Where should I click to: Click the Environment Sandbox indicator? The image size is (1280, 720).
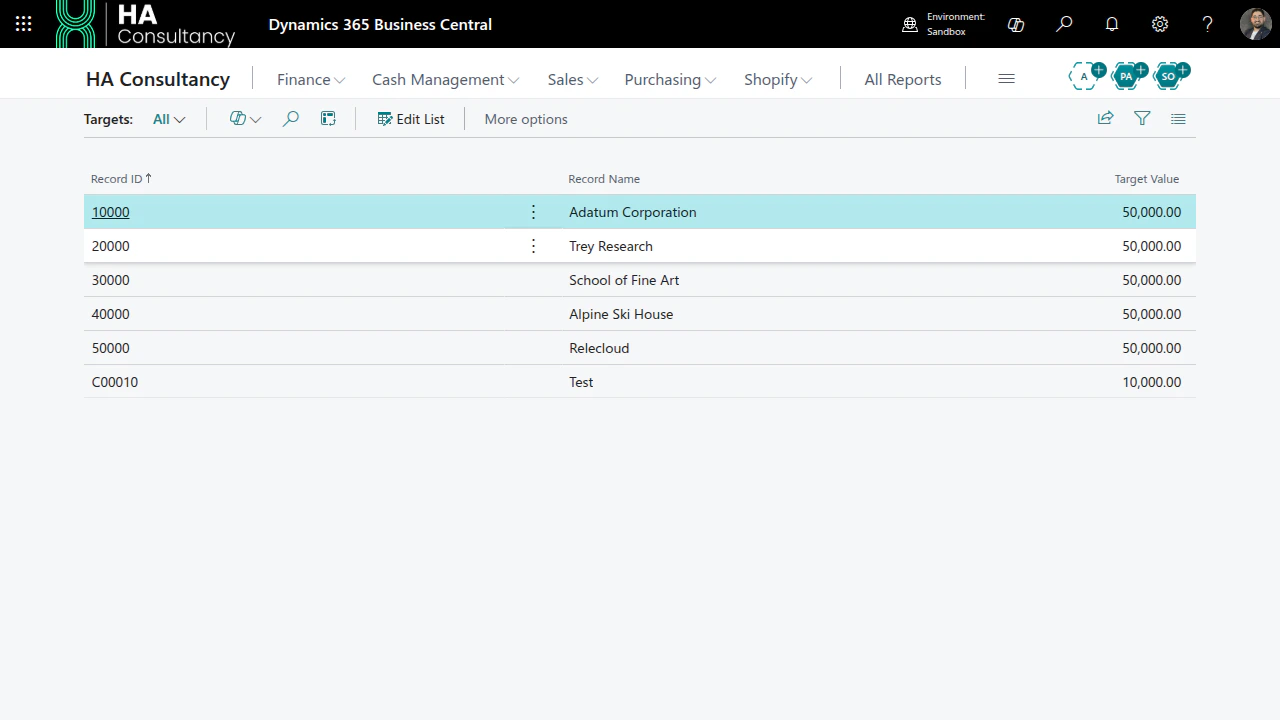click(943, 24)
